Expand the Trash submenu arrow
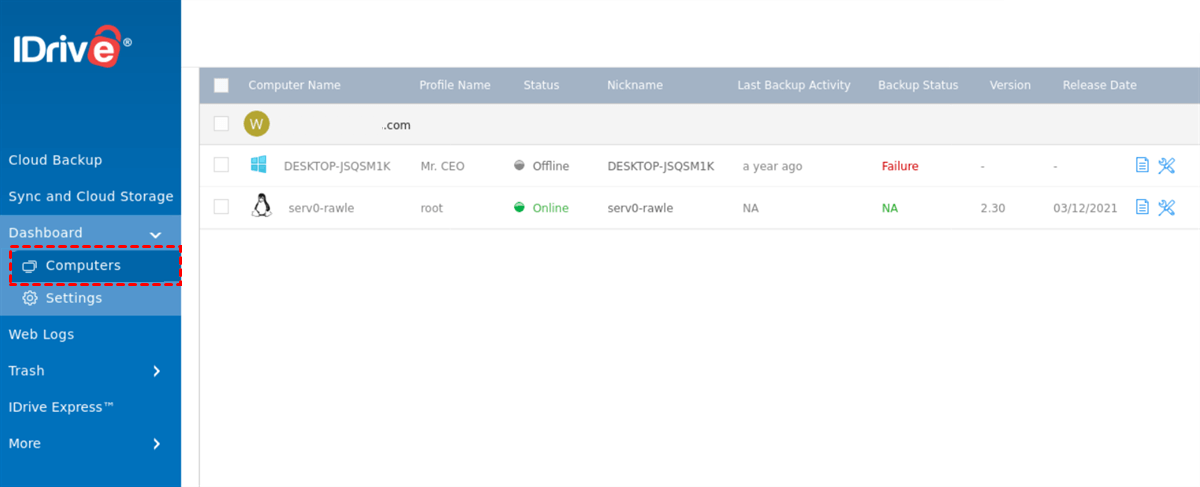Viewport: 1200px width, 487px height. pyautogui.click(x=156, y=371)
